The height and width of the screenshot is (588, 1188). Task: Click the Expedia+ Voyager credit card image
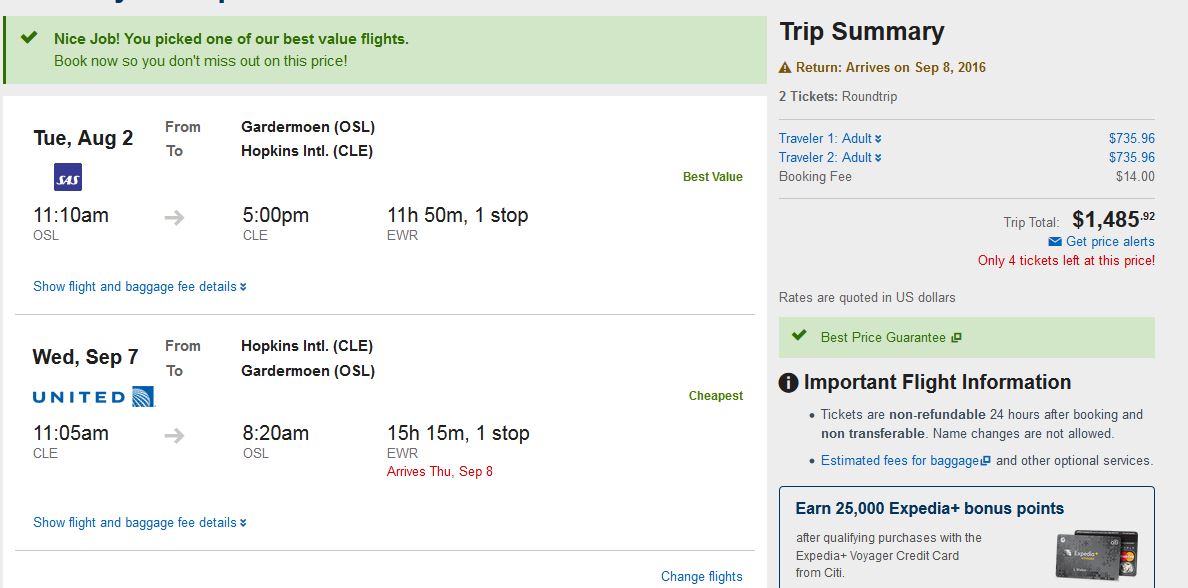pos(1096,555)
